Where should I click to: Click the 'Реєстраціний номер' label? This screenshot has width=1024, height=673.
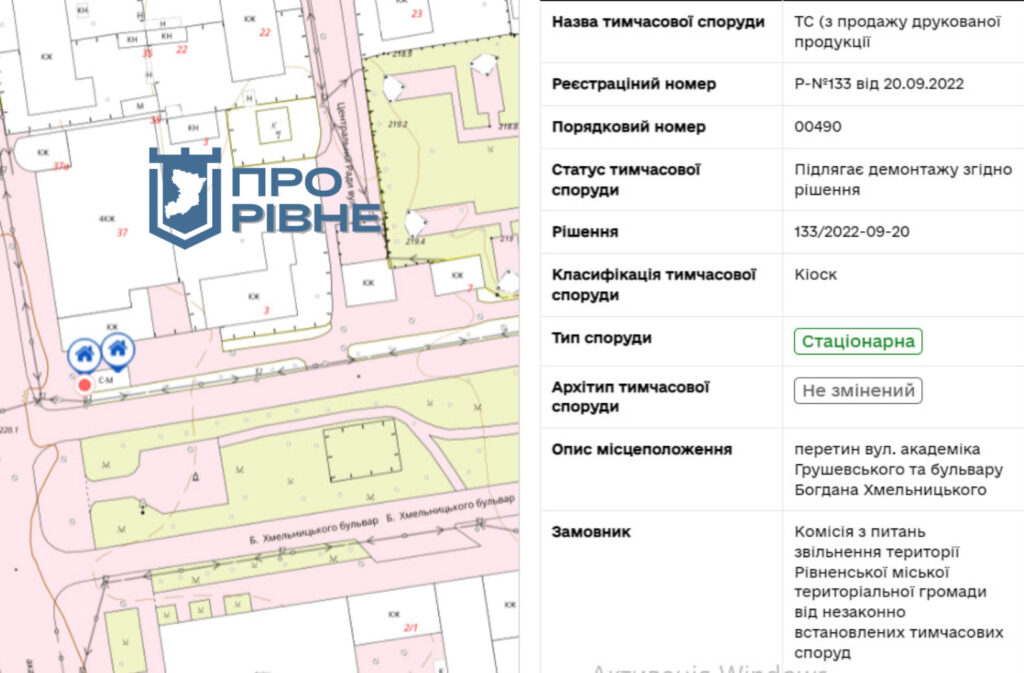coord(633,84)
